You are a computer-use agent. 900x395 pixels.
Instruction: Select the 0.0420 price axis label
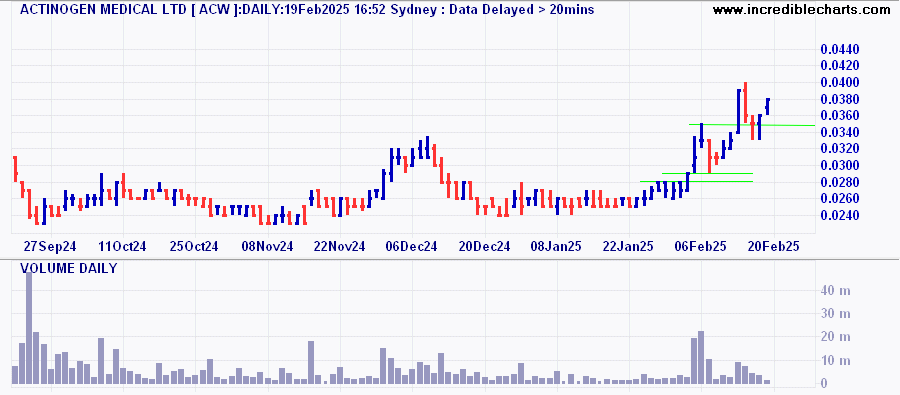(x=840, y=66)
